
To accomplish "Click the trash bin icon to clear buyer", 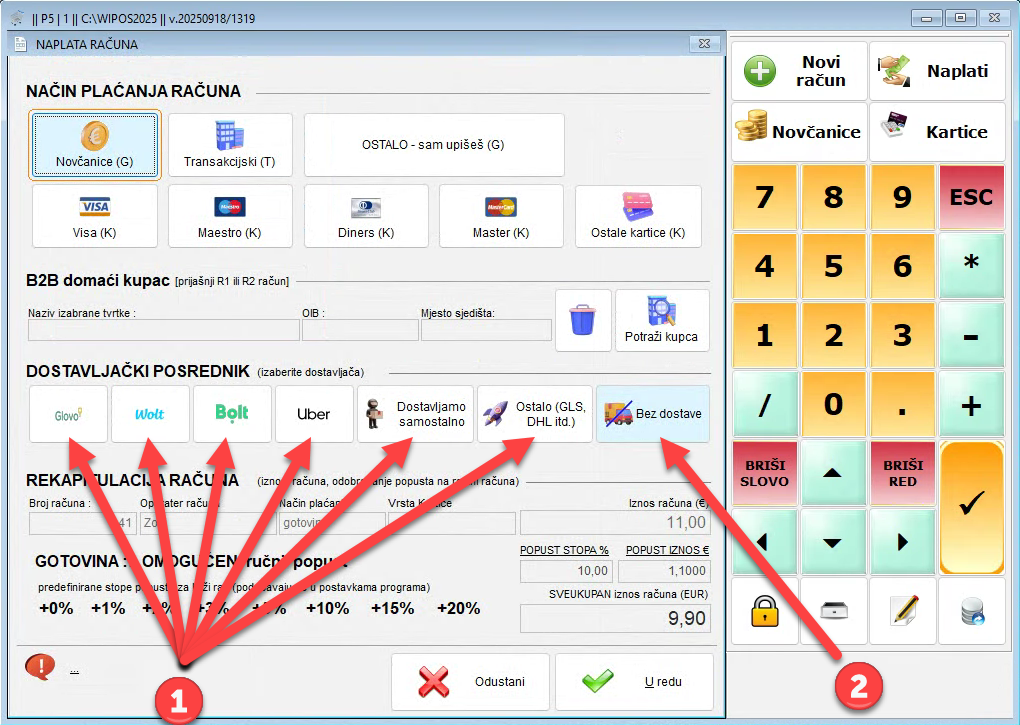I will tap(582, 321).
